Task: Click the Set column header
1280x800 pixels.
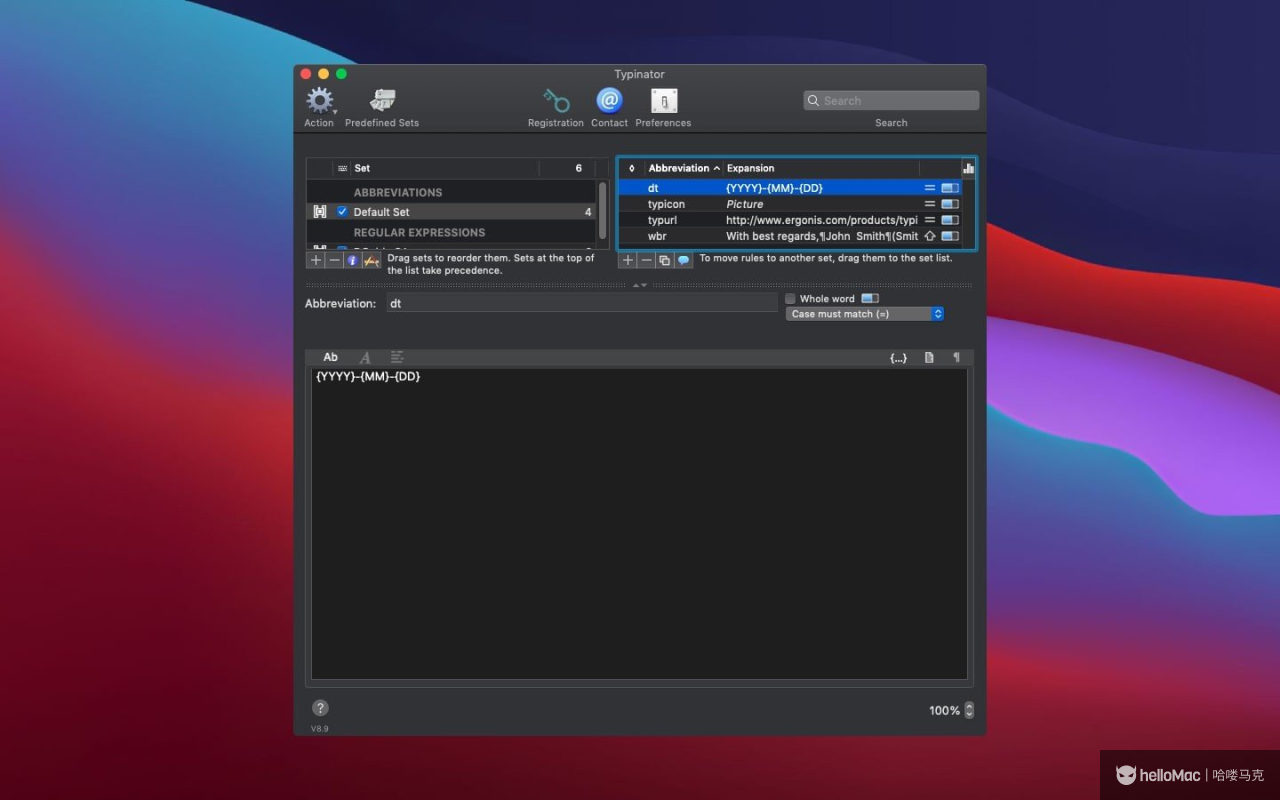Action: pos(444,168)
